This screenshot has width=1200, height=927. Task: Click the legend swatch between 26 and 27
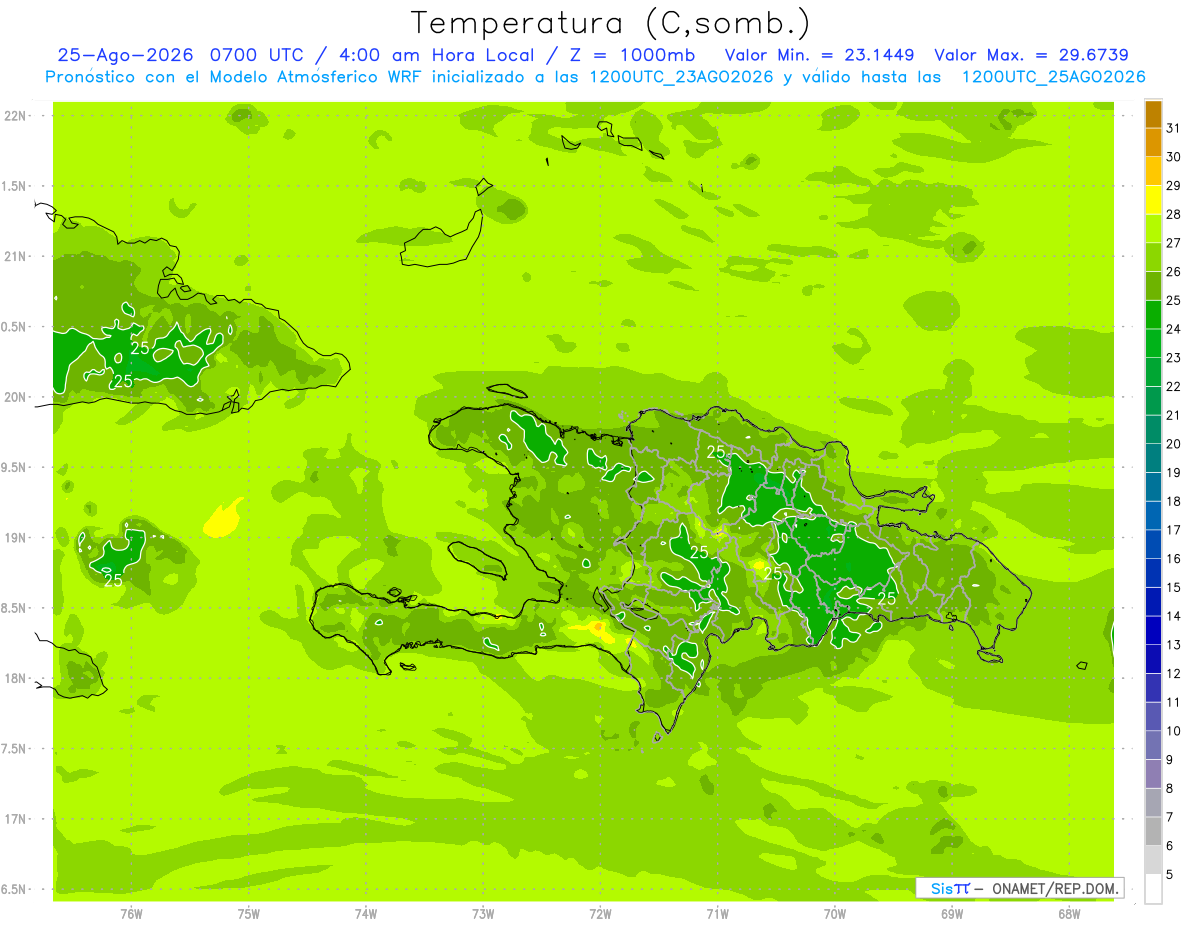pyautogui.click(x=1153, y=257)
